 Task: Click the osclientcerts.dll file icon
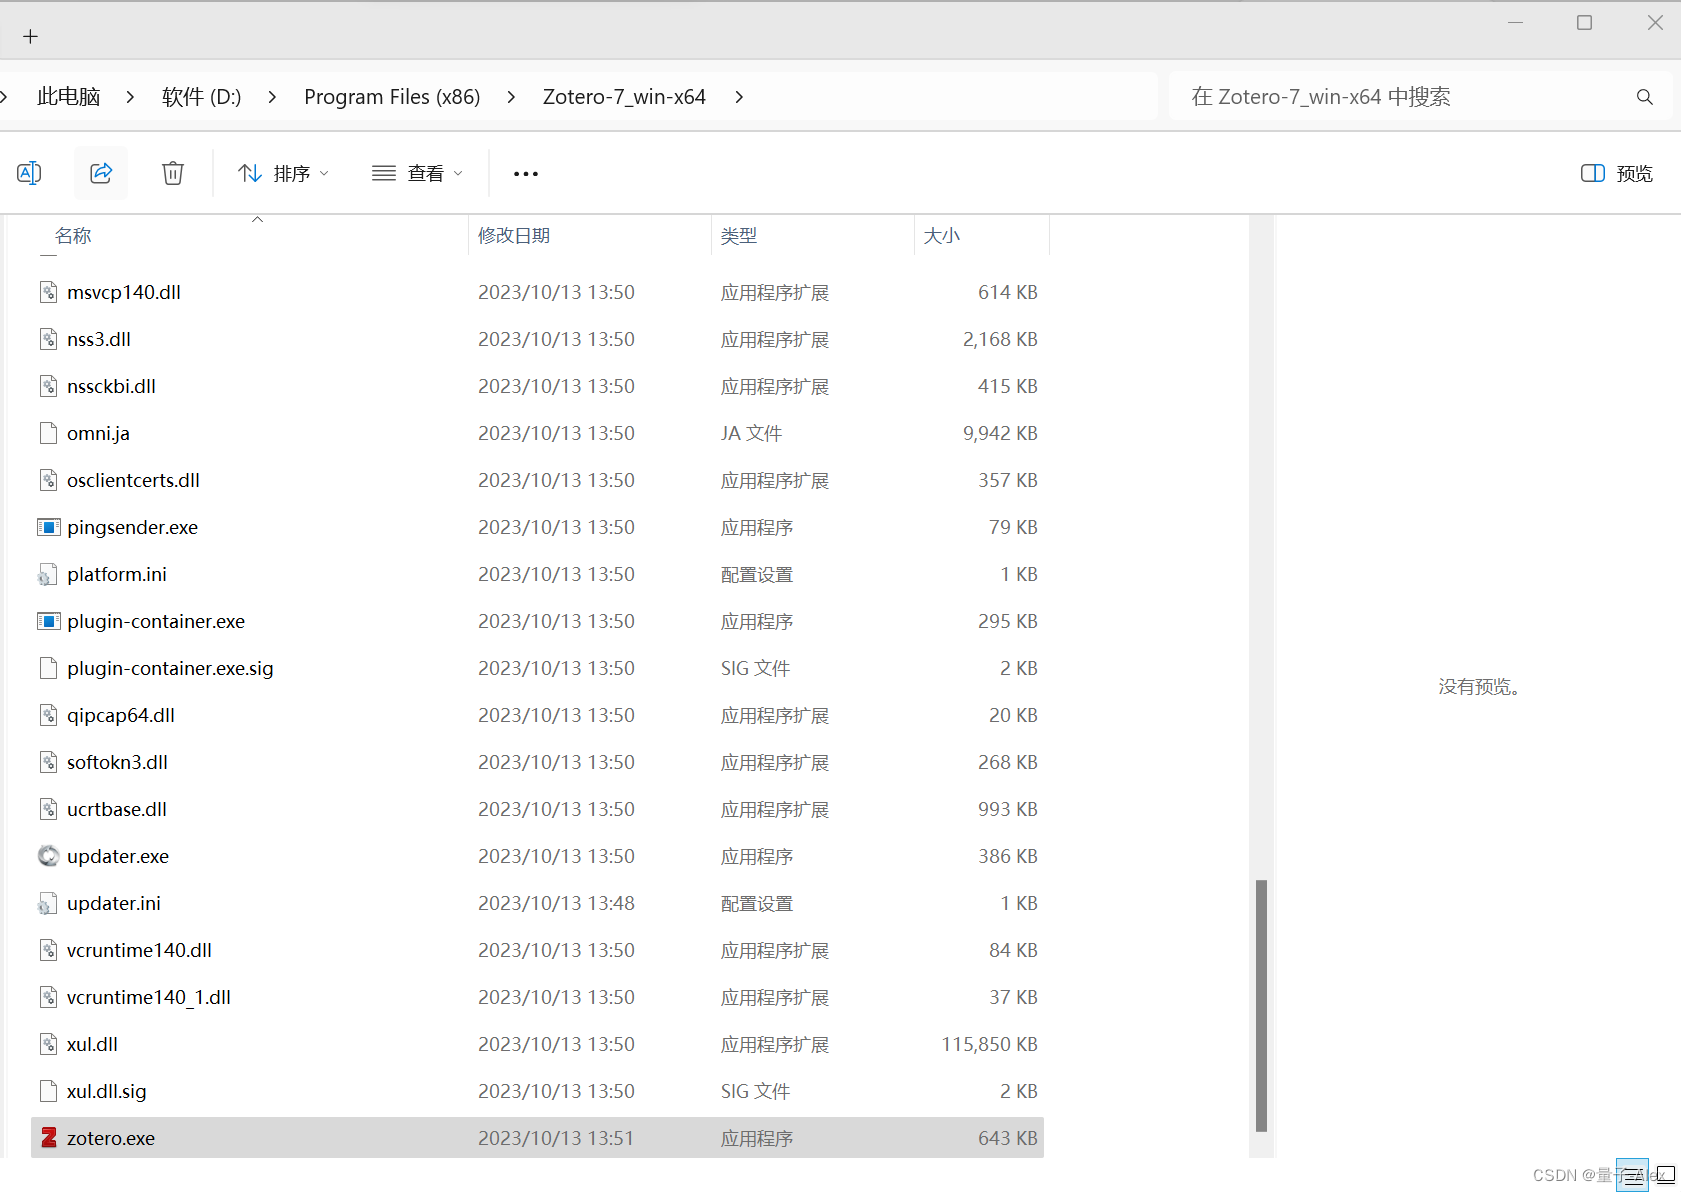pyautogui.click(x=48, y=479)
